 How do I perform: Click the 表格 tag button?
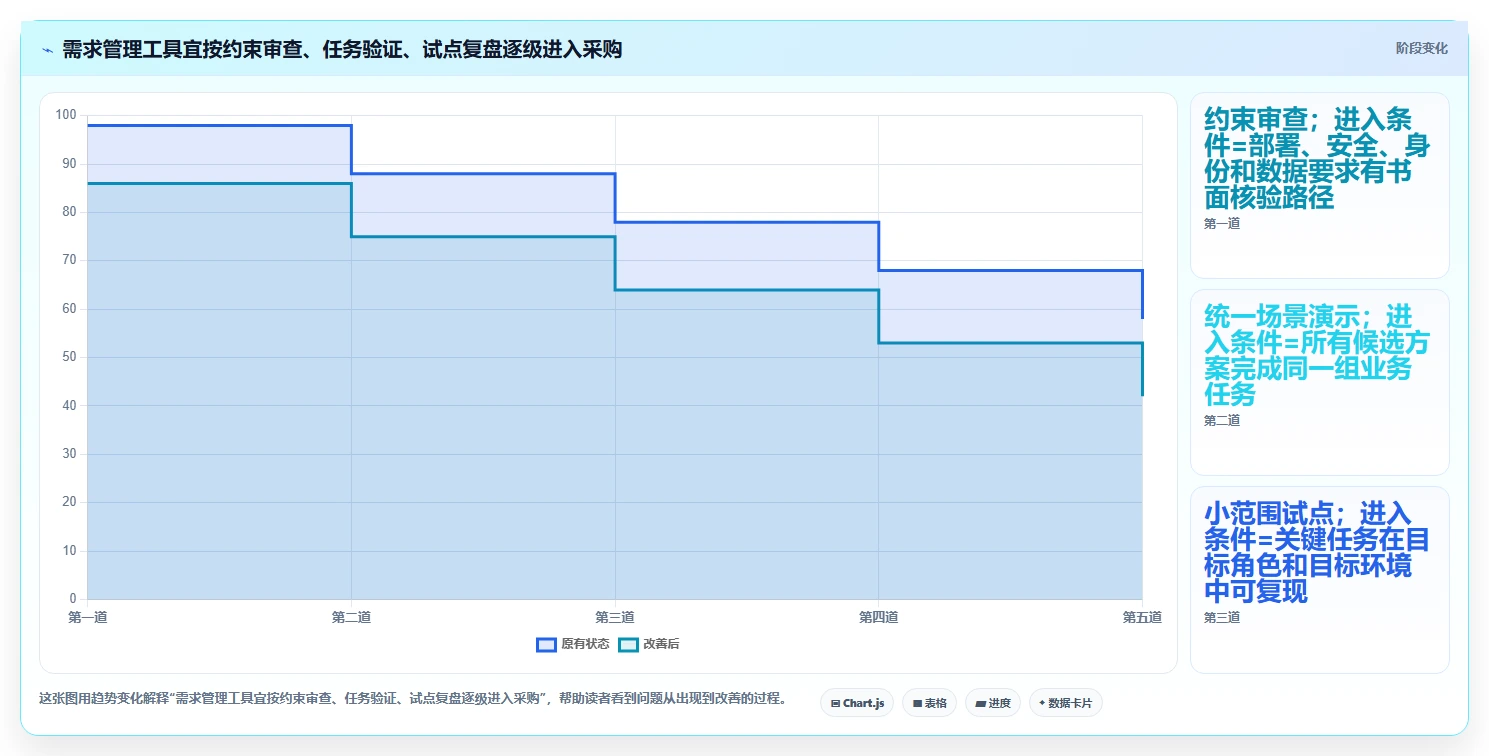tap(929, 703)
